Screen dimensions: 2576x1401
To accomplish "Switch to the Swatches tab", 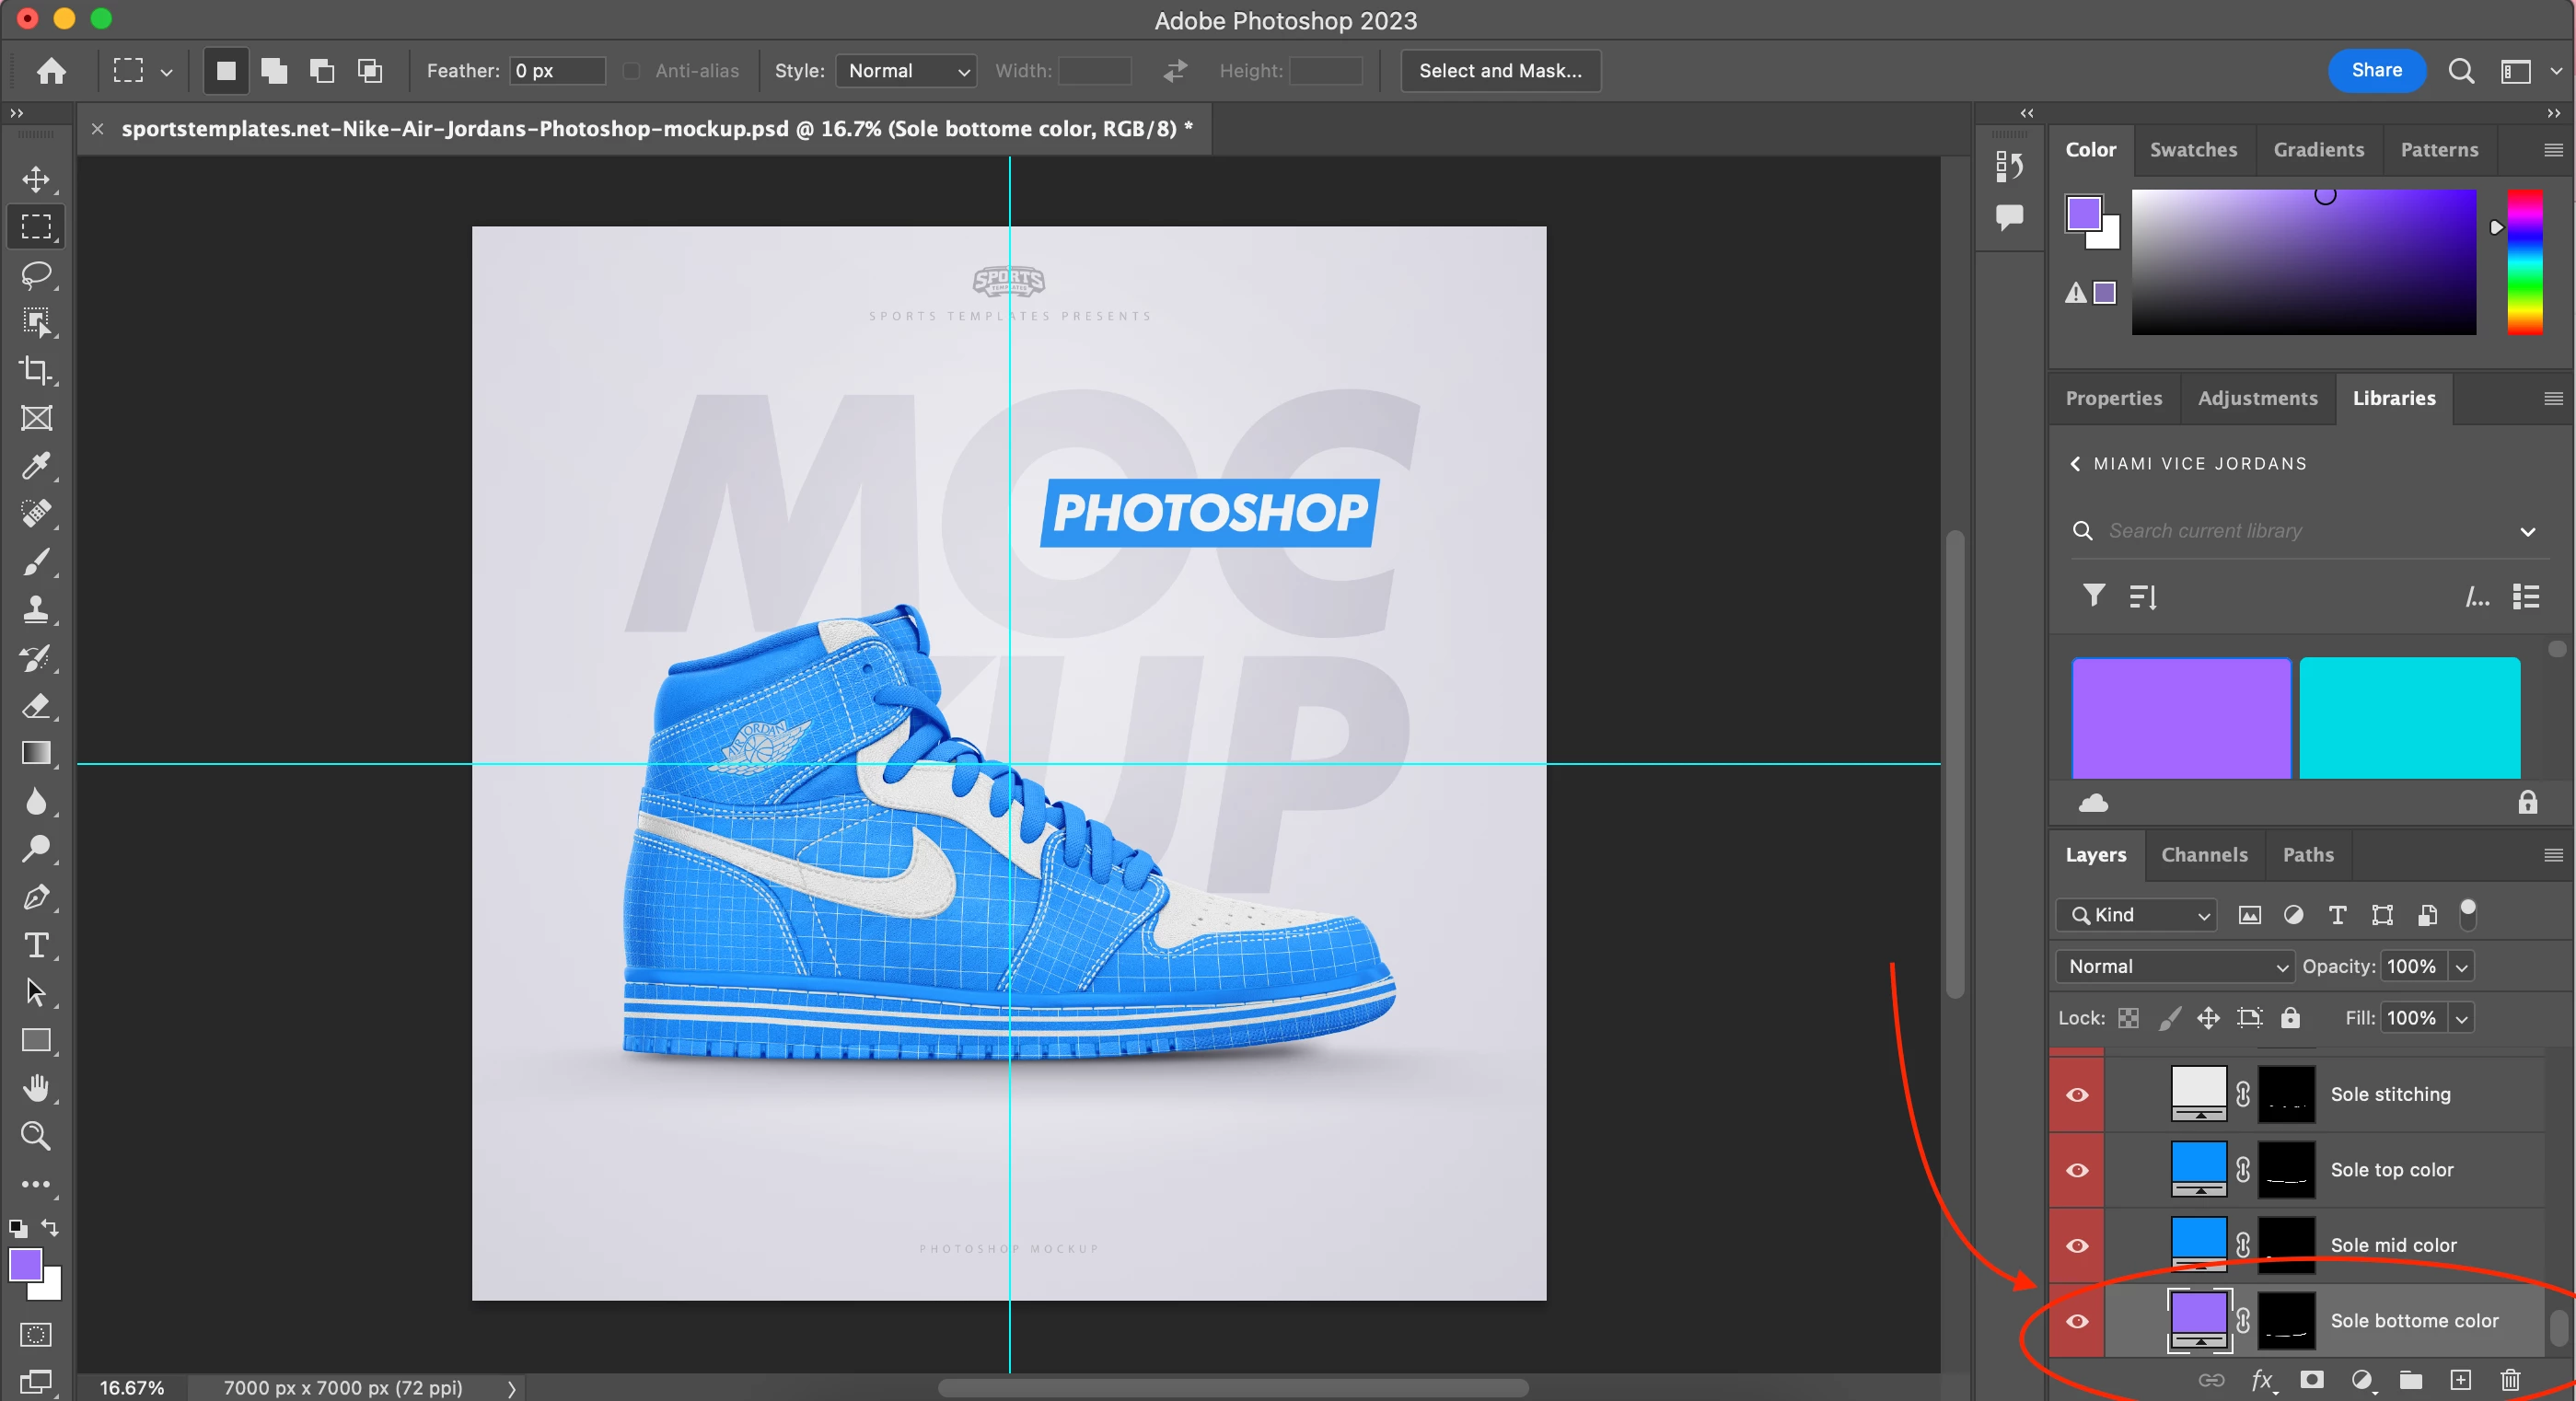I will (x=2193, y=150).
